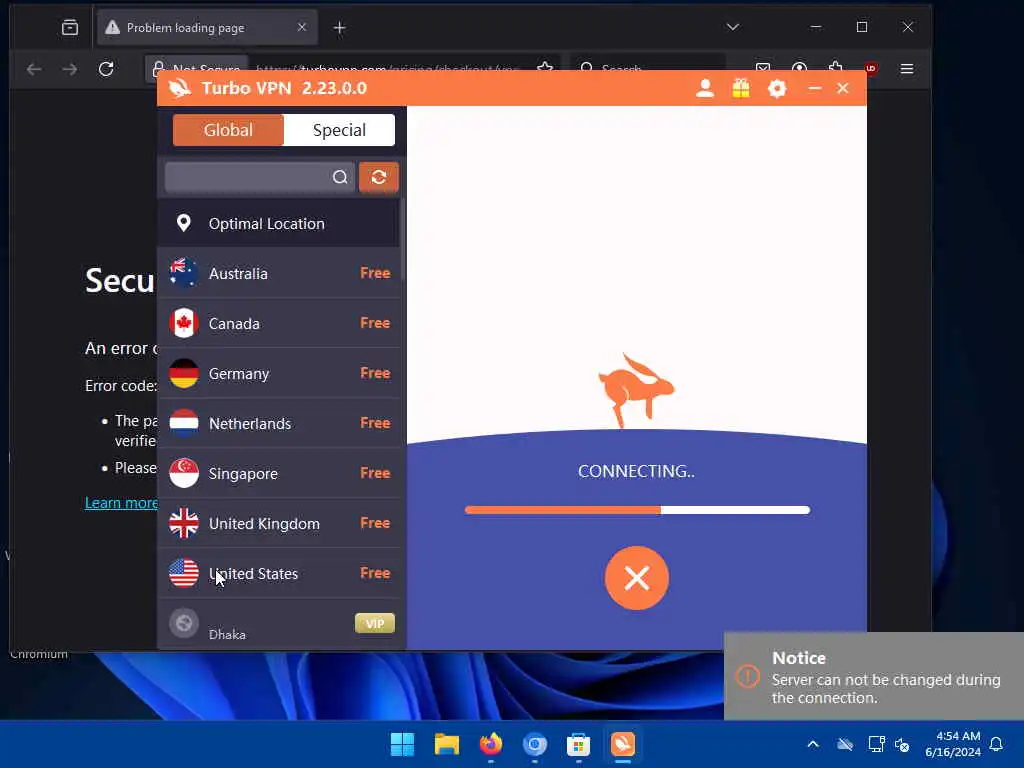The image size is (1024, 768).
Task: Click the uBlock Origin extension icon
Action: click(x=871, y=69)
